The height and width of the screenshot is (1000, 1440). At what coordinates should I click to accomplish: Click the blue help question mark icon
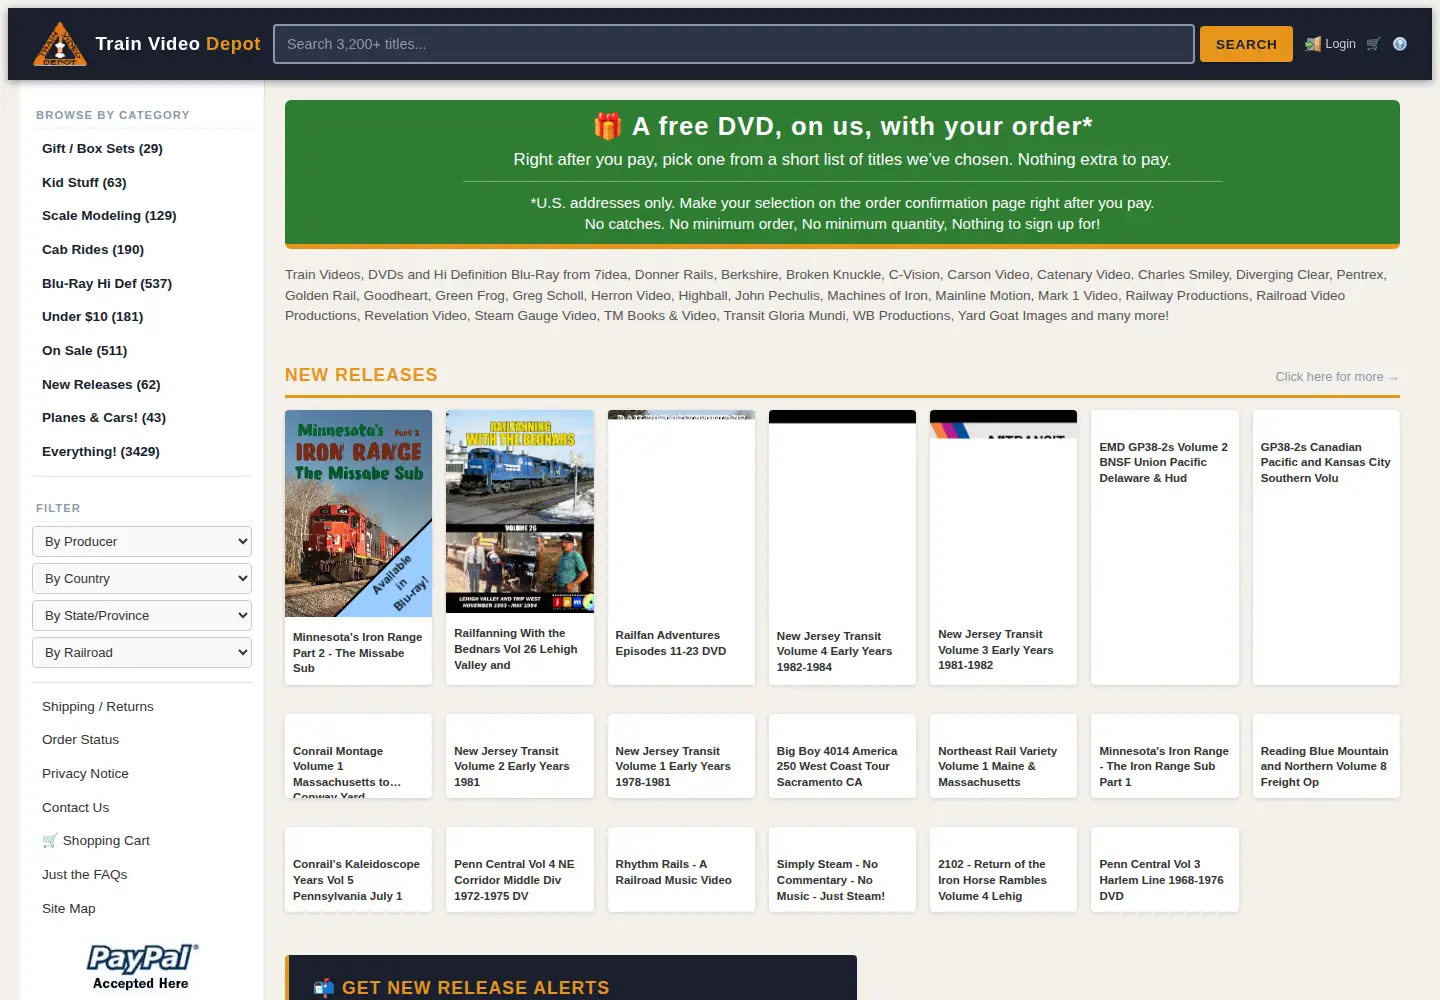click(1400, 44)
